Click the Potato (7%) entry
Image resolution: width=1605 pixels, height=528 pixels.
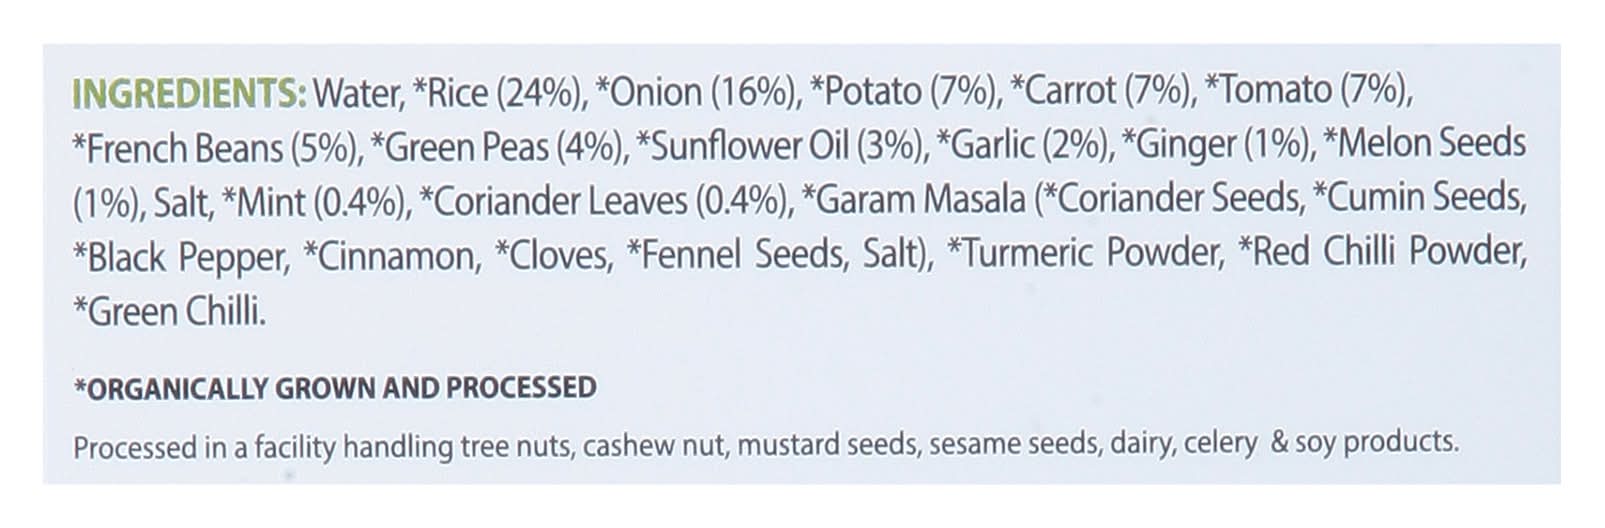[x=904, y=94]
